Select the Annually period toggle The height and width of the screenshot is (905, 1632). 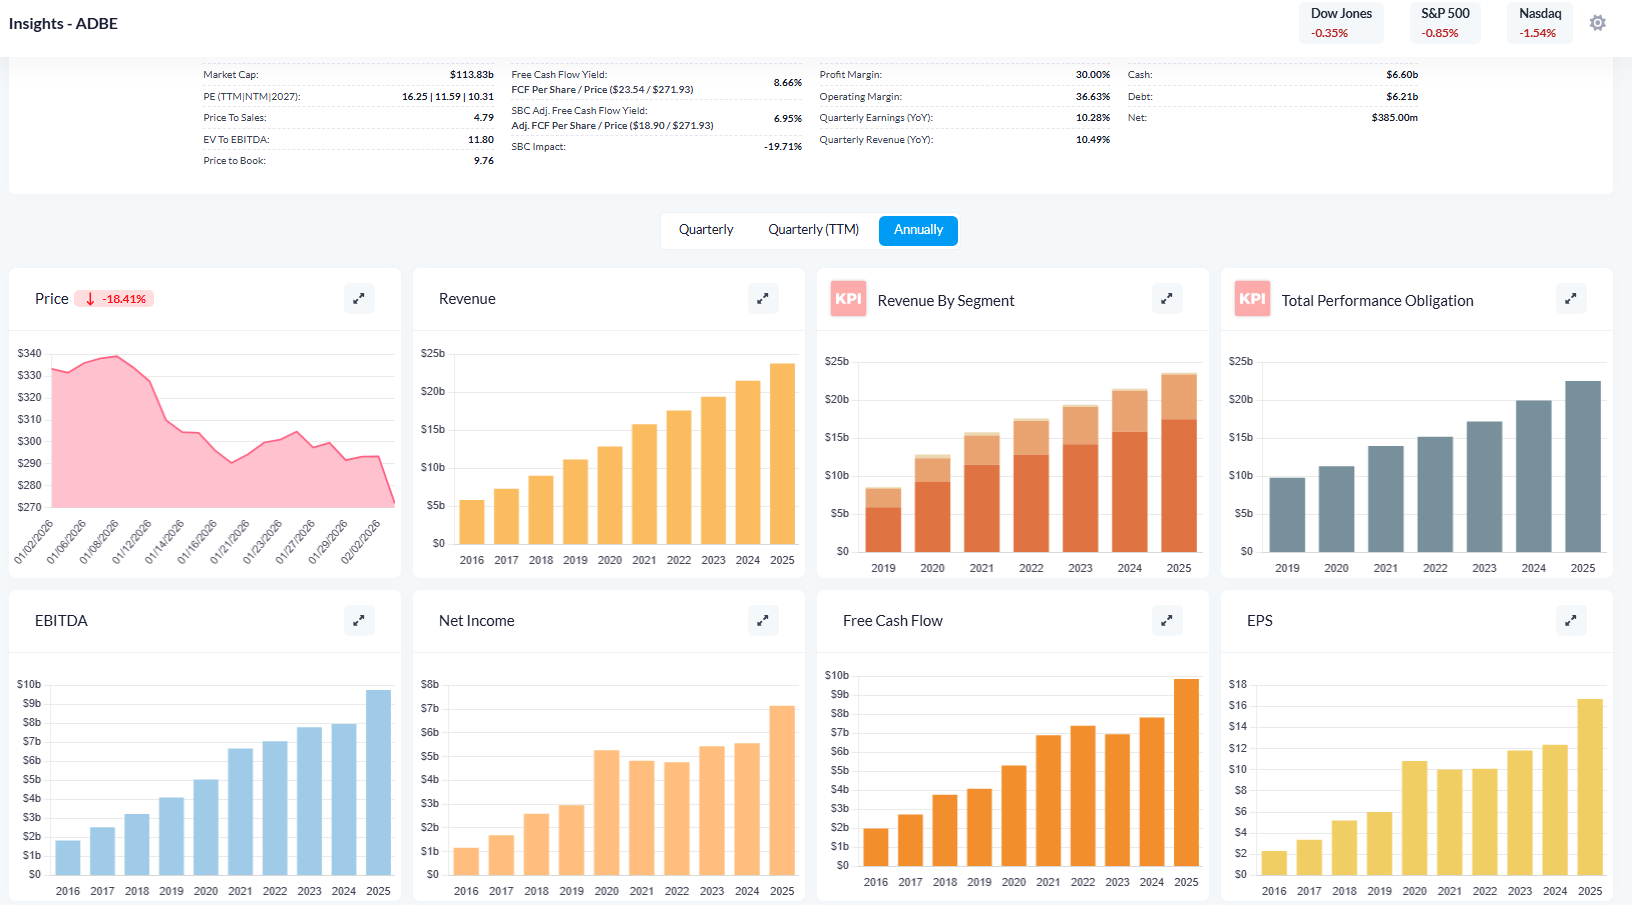click(x=918, y=230)
